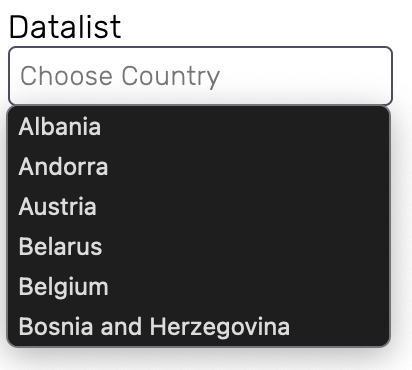Click the Andorra suggestion entry
The width and height of the screenshot is (412, 370).
tap(198, 167)
